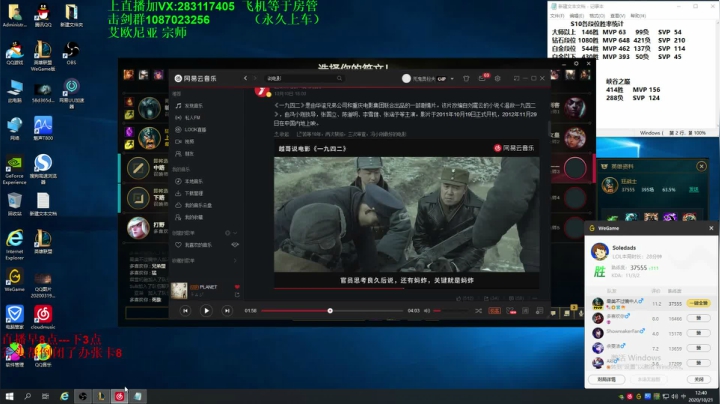Open the play queue list icon

pos(540,311)
